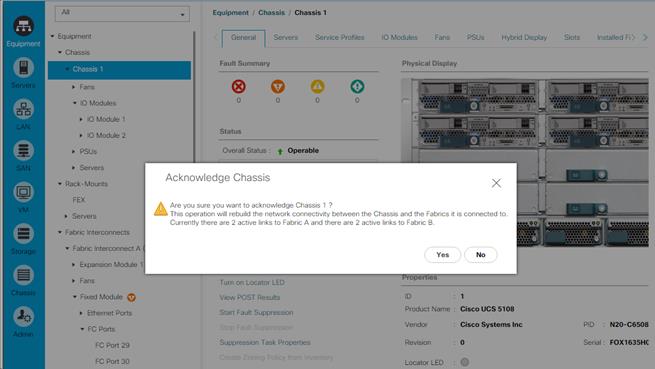Switch to the IO Modules tab
Viewport: 655px width, 369px height.
399,37
